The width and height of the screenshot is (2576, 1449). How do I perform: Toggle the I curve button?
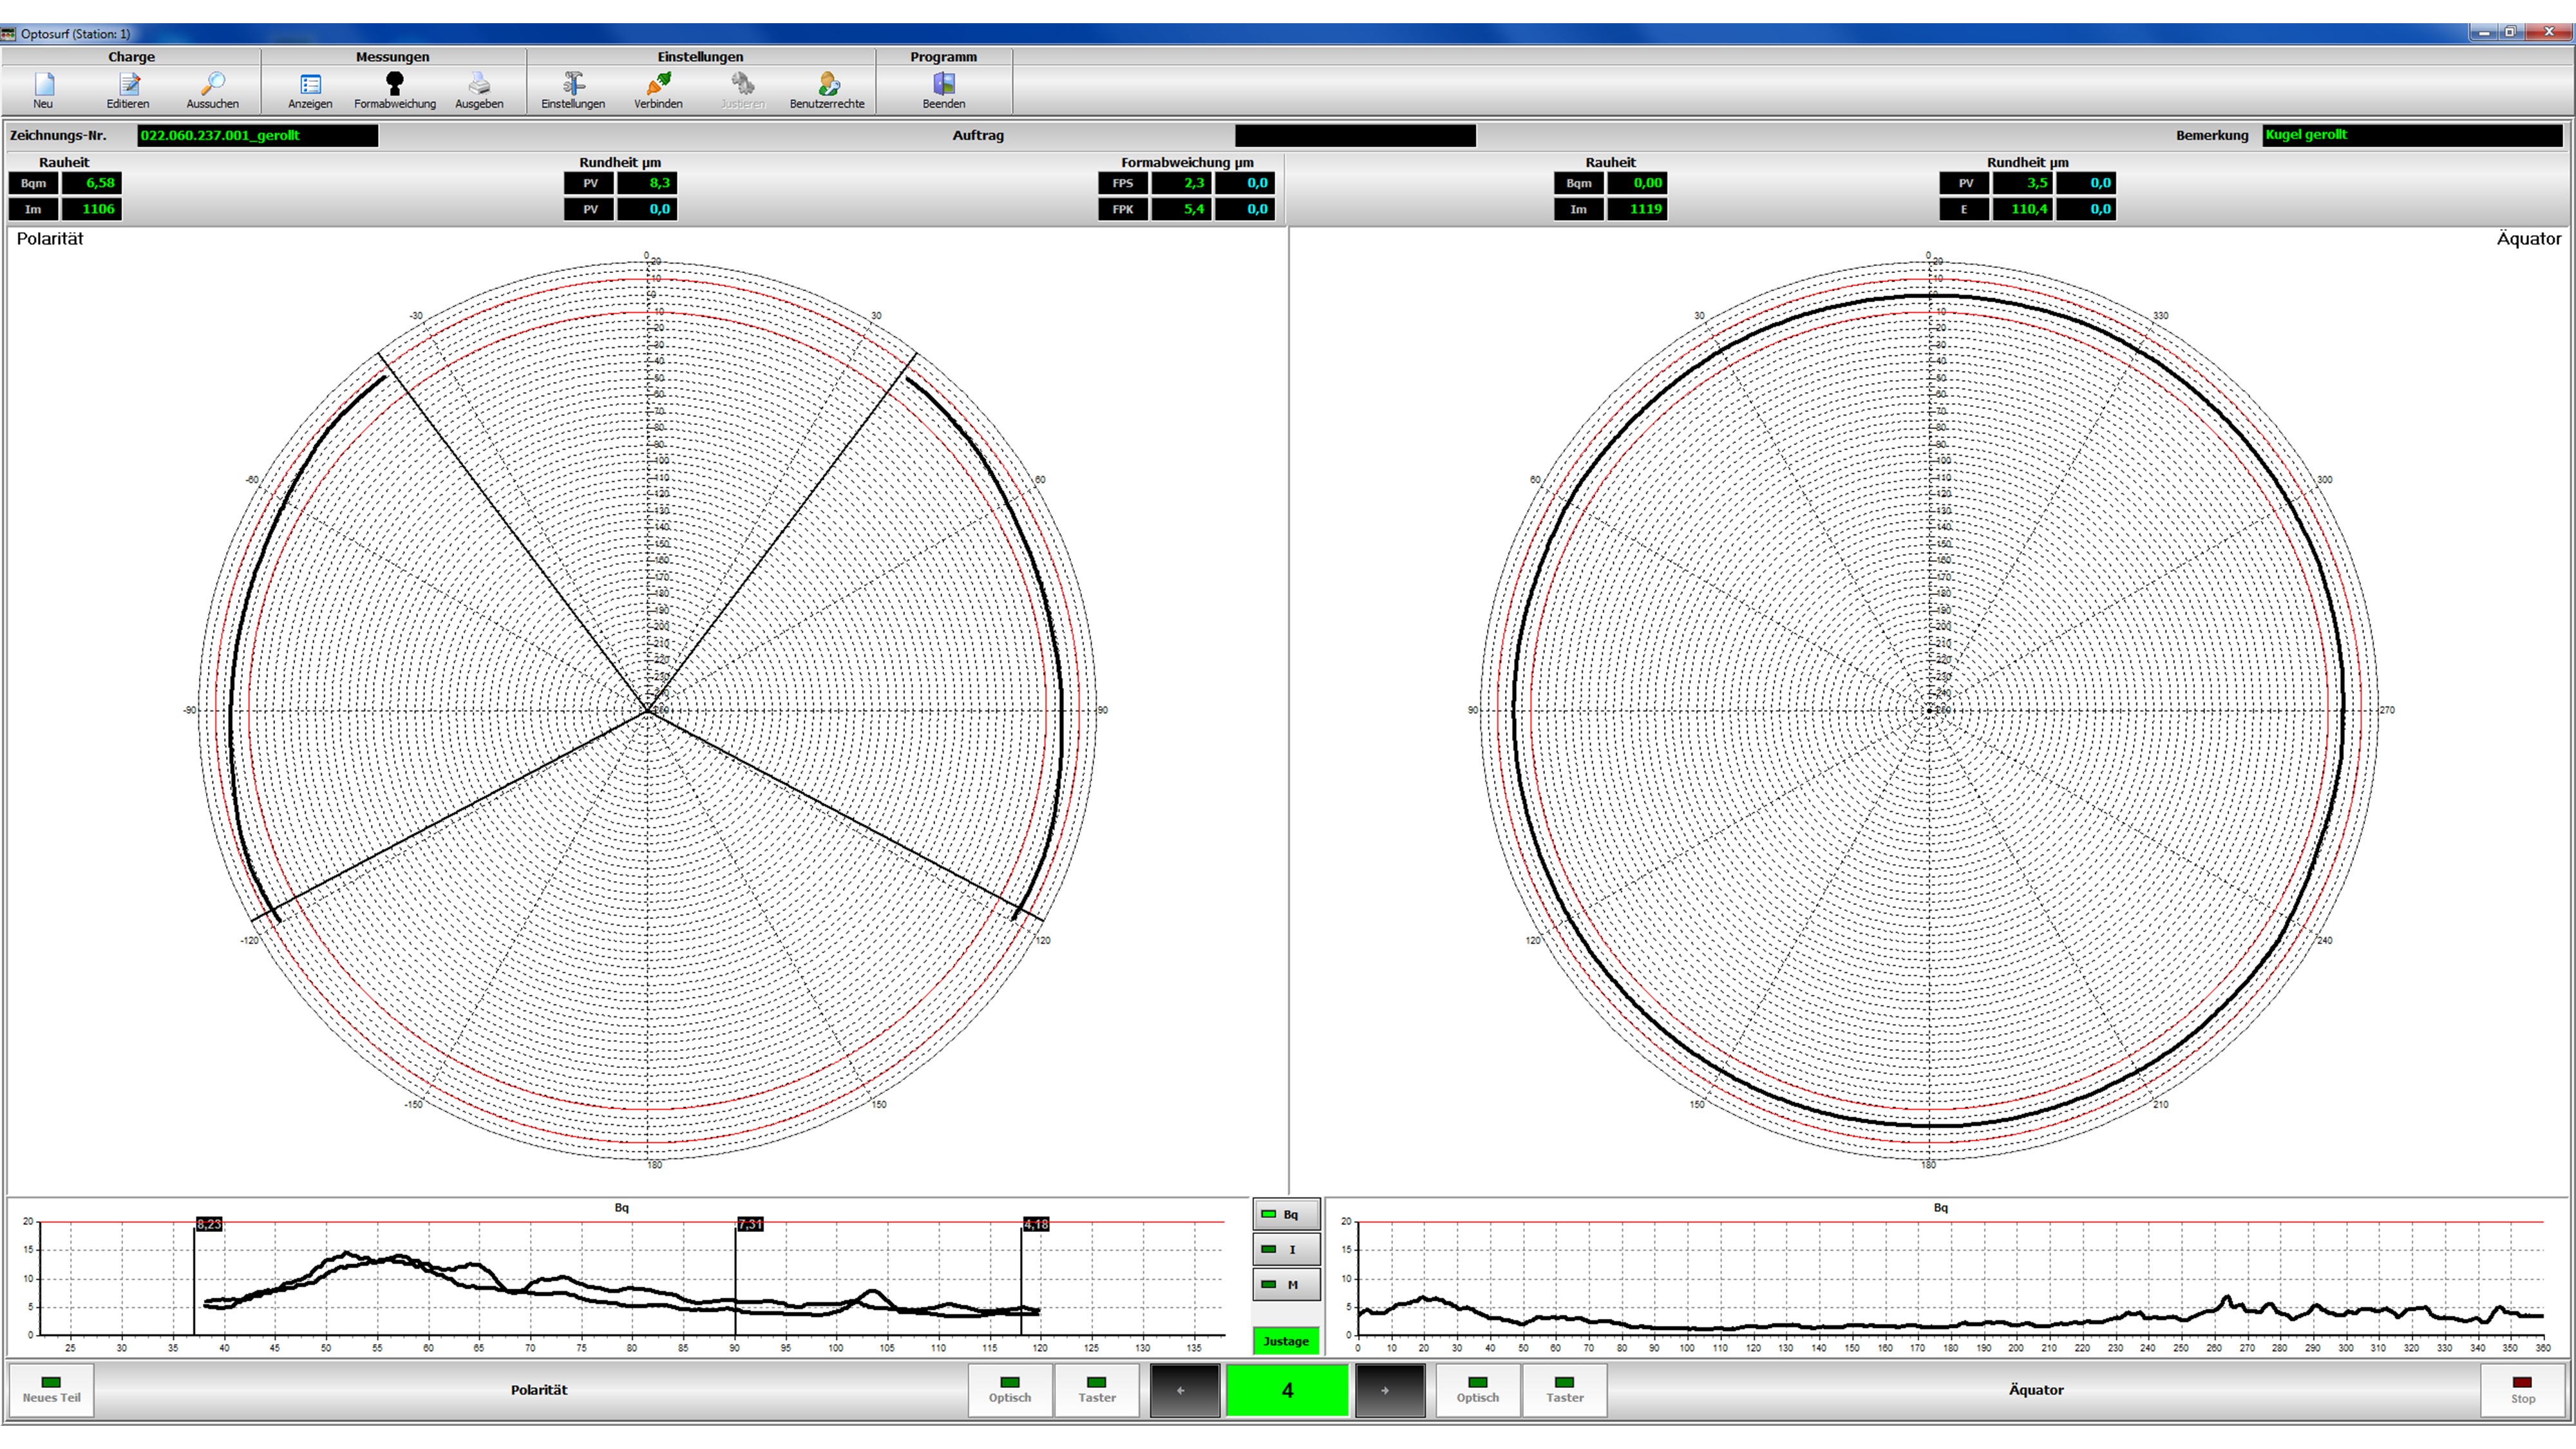[x=1286, y=1249]
